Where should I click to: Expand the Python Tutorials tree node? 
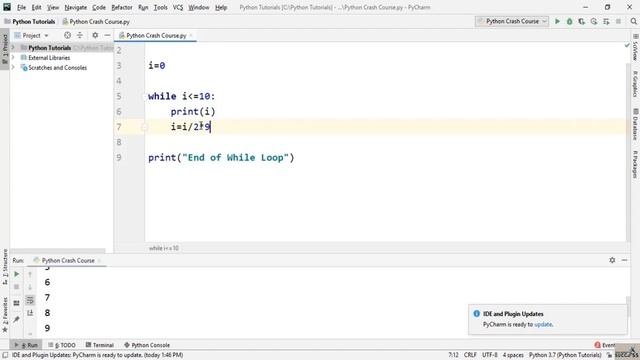point(13,48)
